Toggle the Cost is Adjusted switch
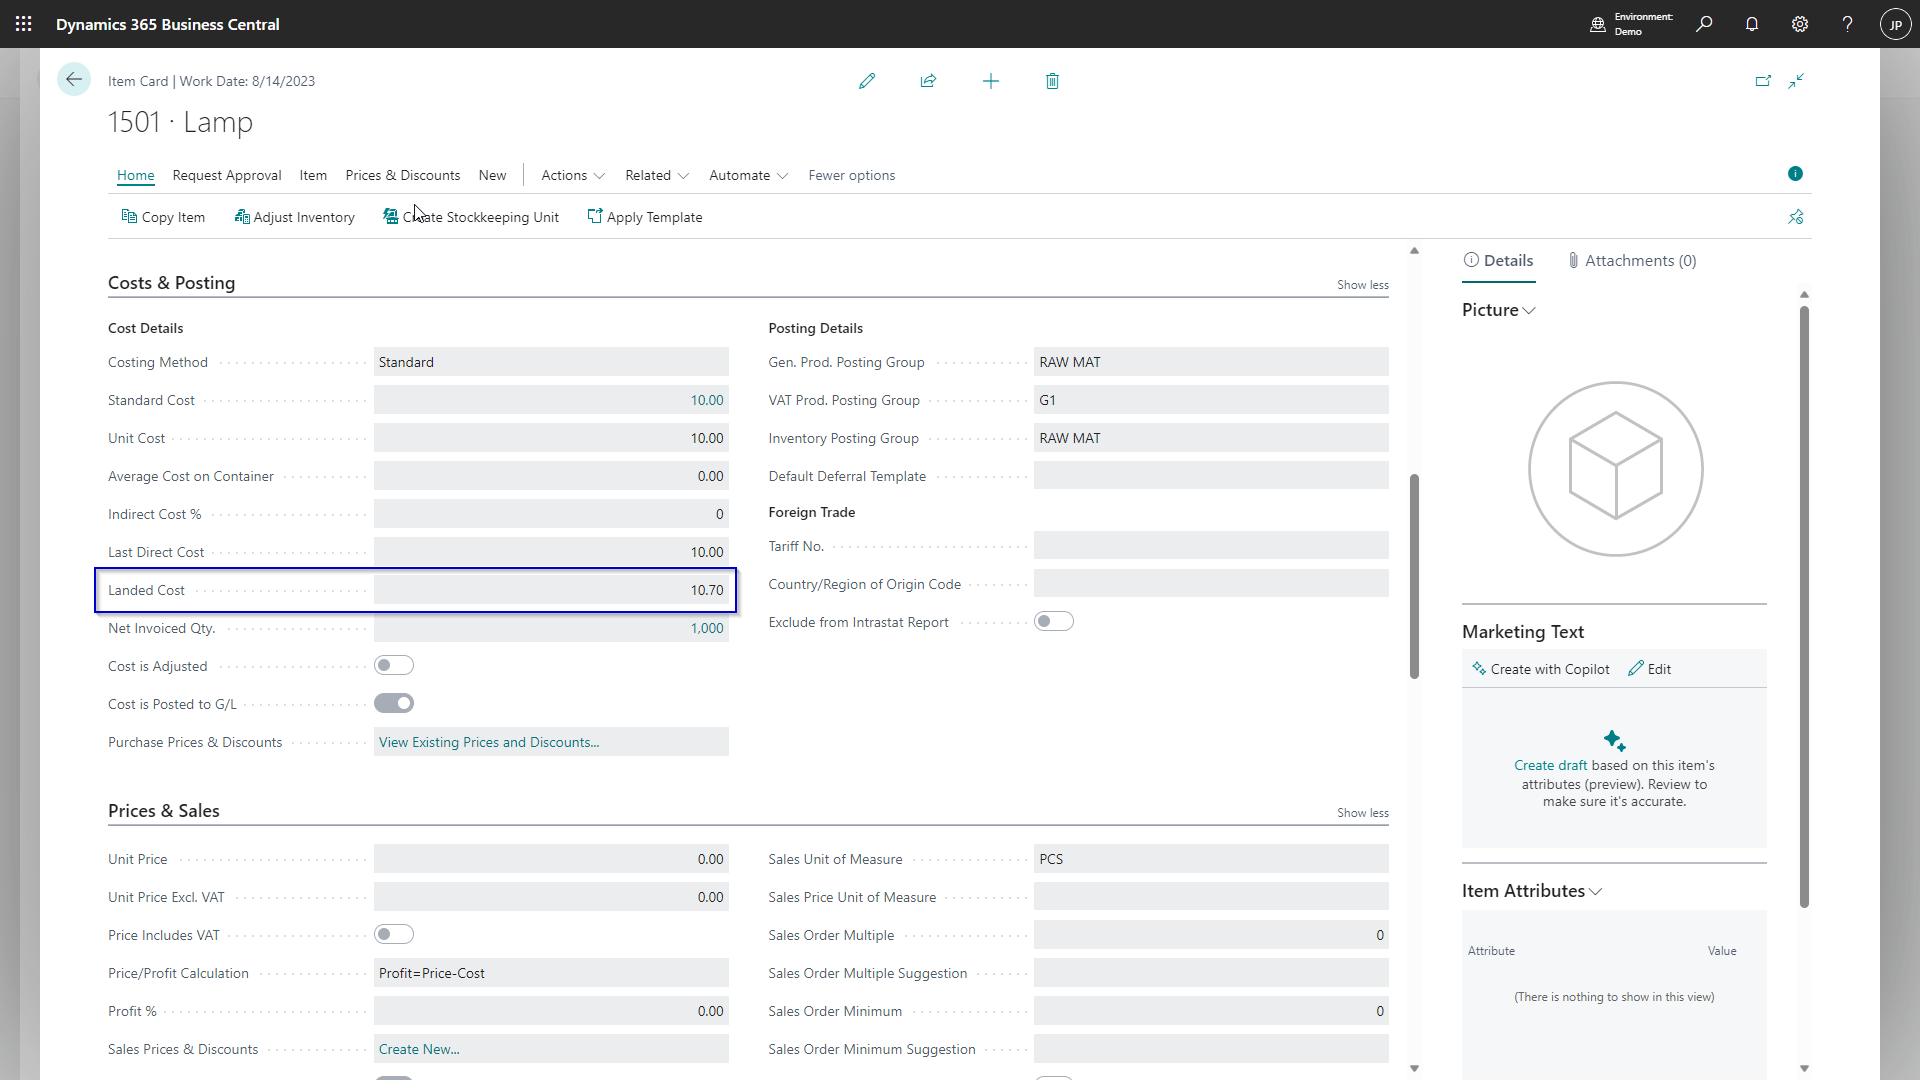 [x=394, y=666]
